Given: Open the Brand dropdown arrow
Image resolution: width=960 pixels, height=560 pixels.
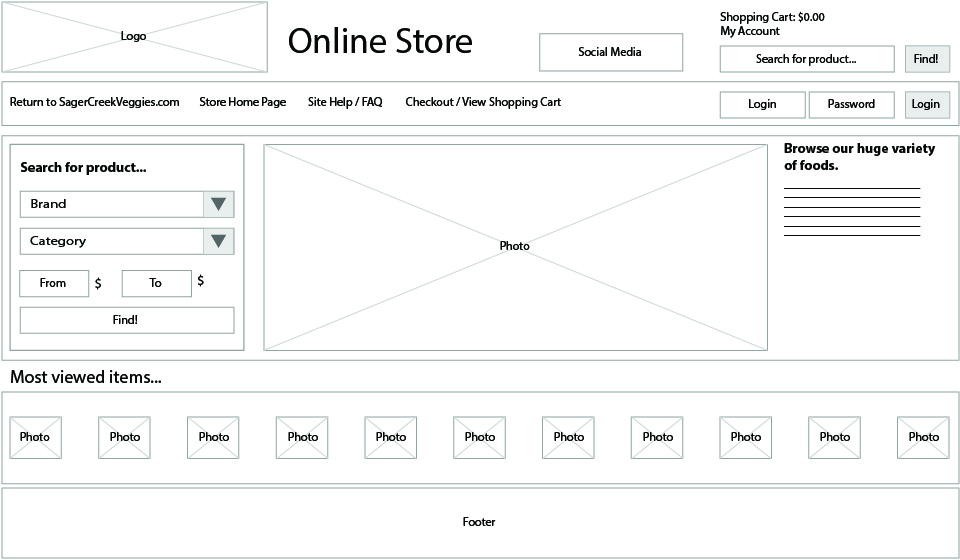Looking at the screenshot, I should tap(218, 204).
